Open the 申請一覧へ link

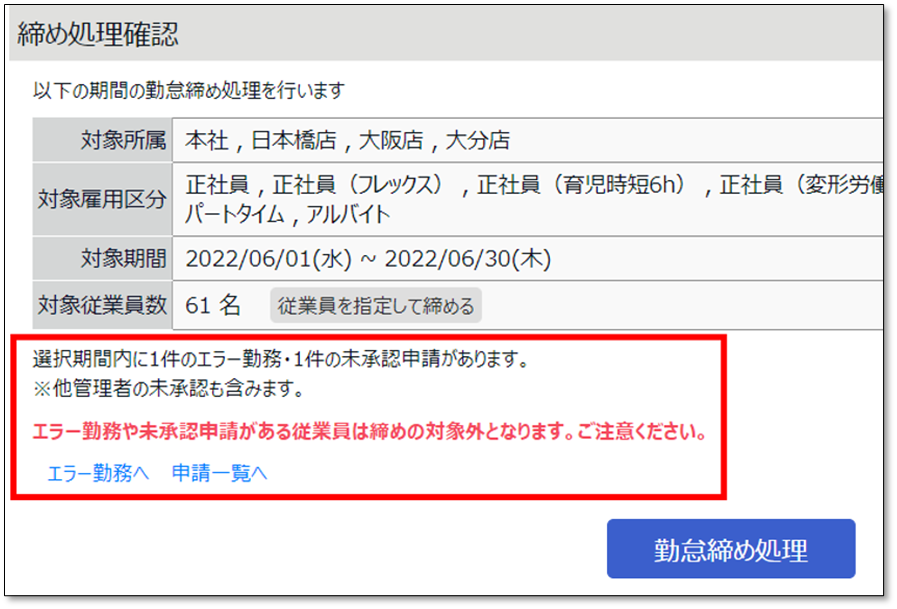[219, 473]
